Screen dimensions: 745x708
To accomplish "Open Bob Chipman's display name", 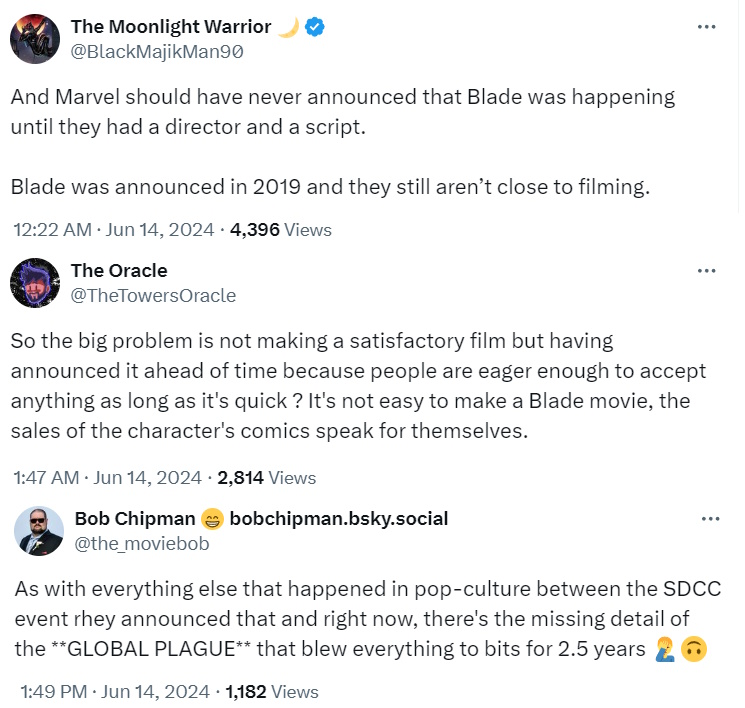I will [x=136, y=518].
